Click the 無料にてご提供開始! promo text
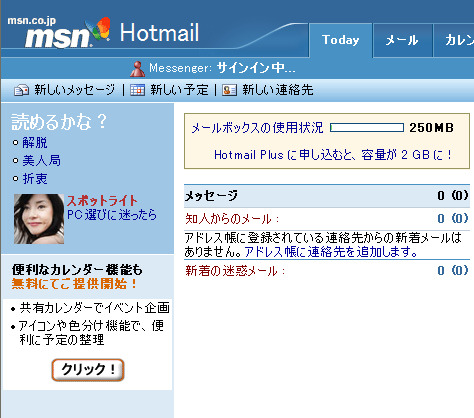474x418 pixels. pos(75,284)
